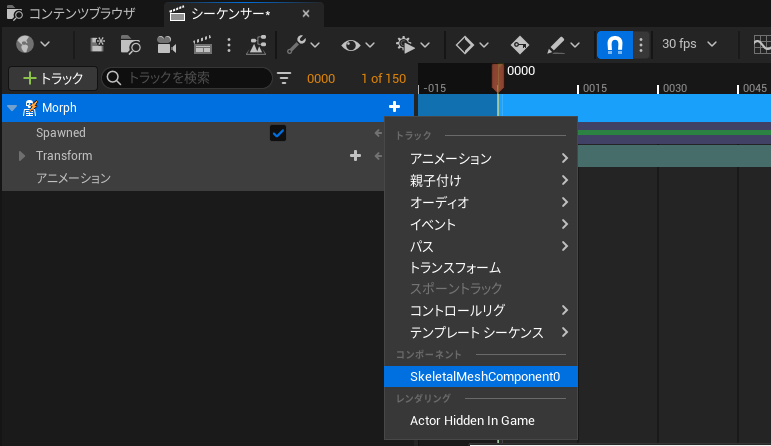Click the add Track button
Screen dimensions: 771x446
(x=53, y=78)
